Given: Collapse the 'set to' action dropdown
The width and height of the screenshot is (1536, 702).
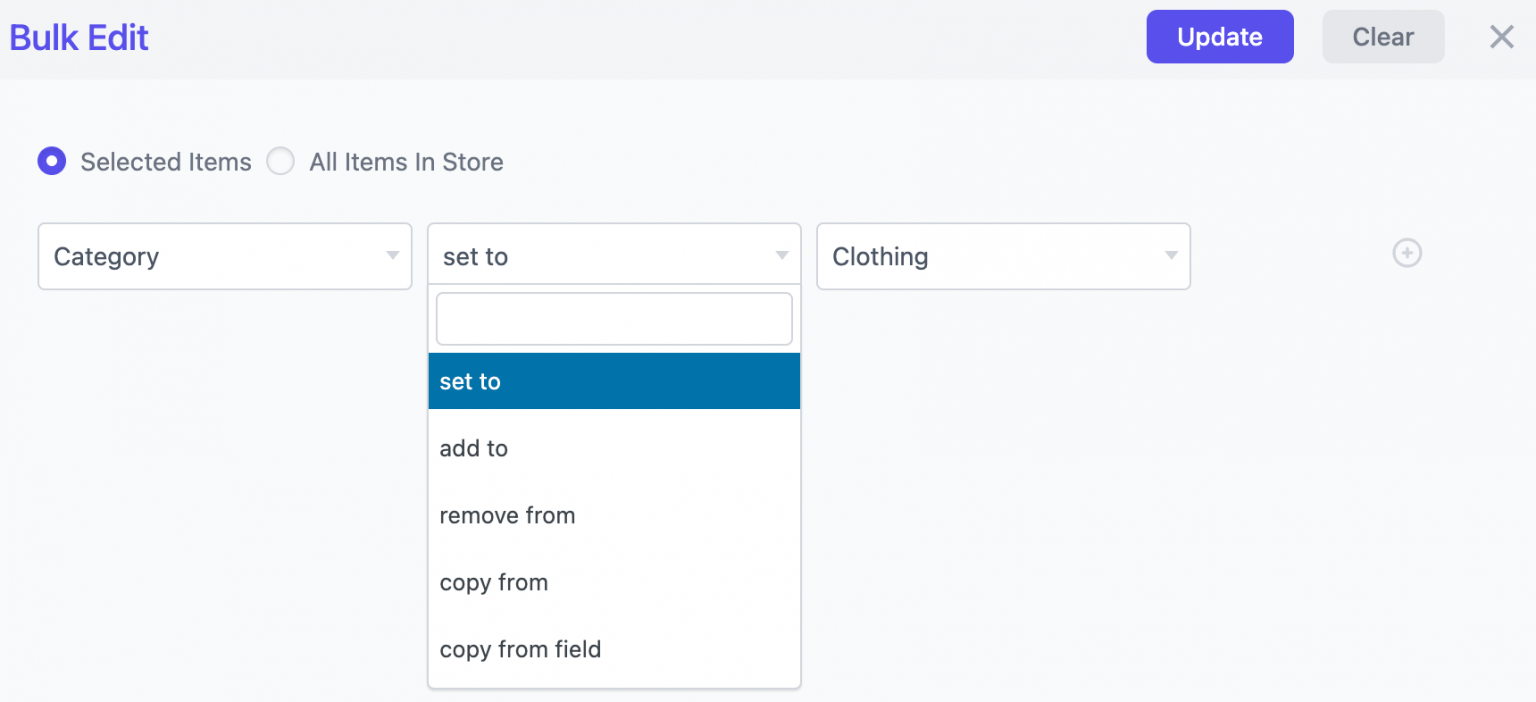Looking at the screenshot, I should (614, 256).
